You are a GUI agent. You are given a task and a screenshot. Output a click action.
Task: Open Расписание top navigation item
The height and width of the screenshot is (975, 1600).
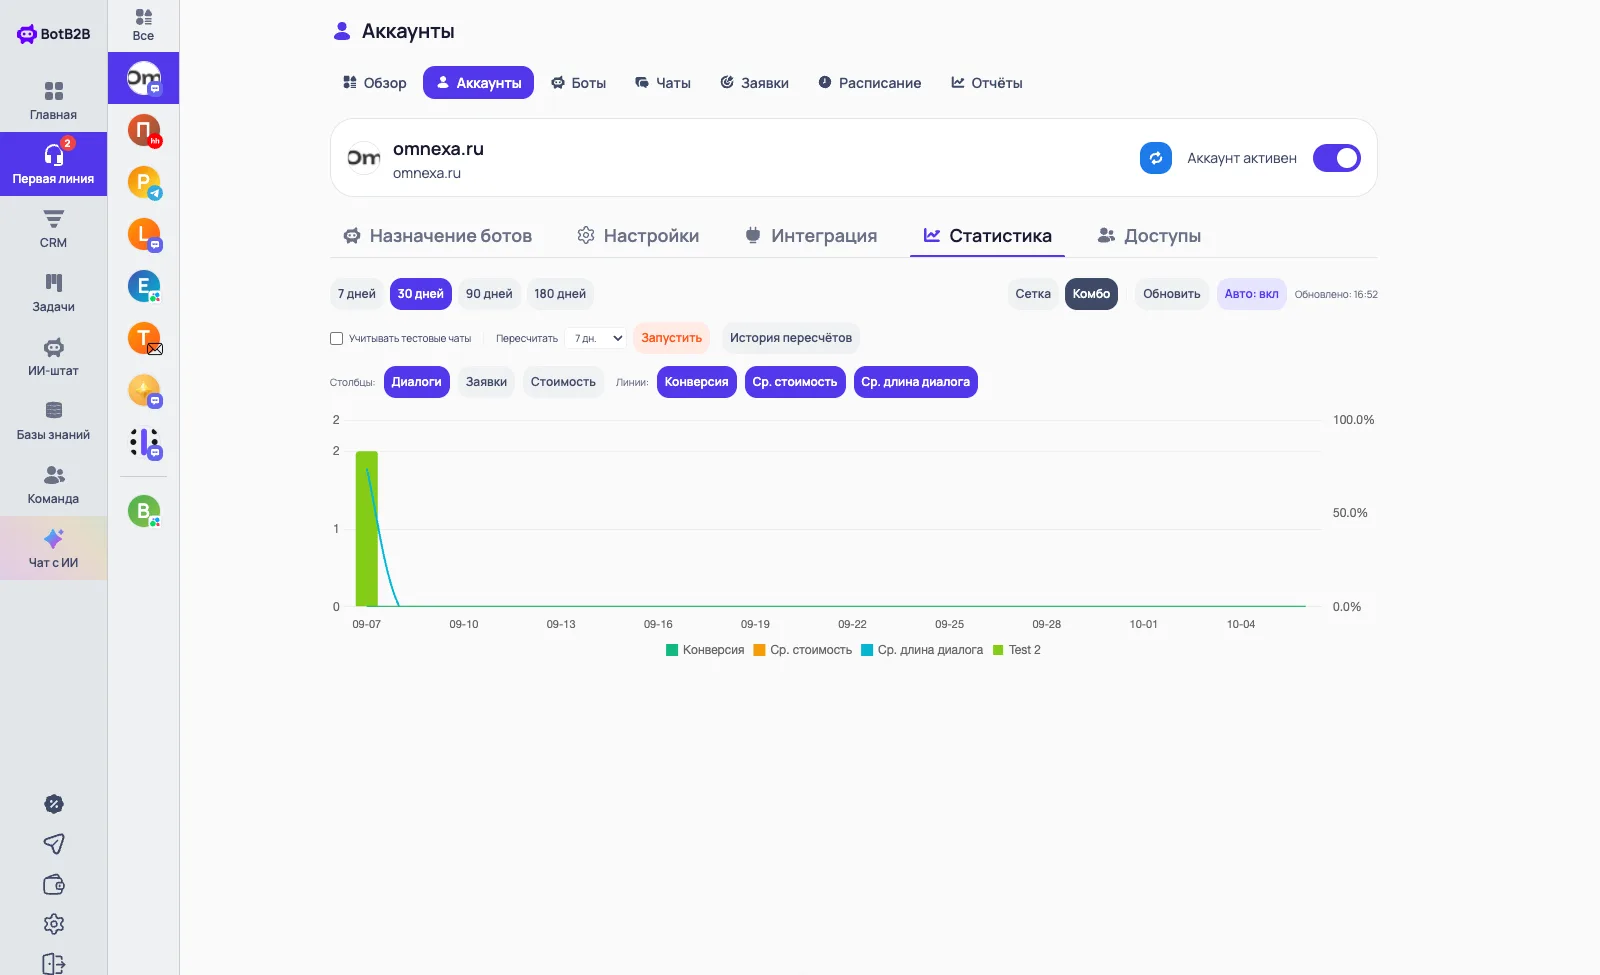[x=869, y=83]
